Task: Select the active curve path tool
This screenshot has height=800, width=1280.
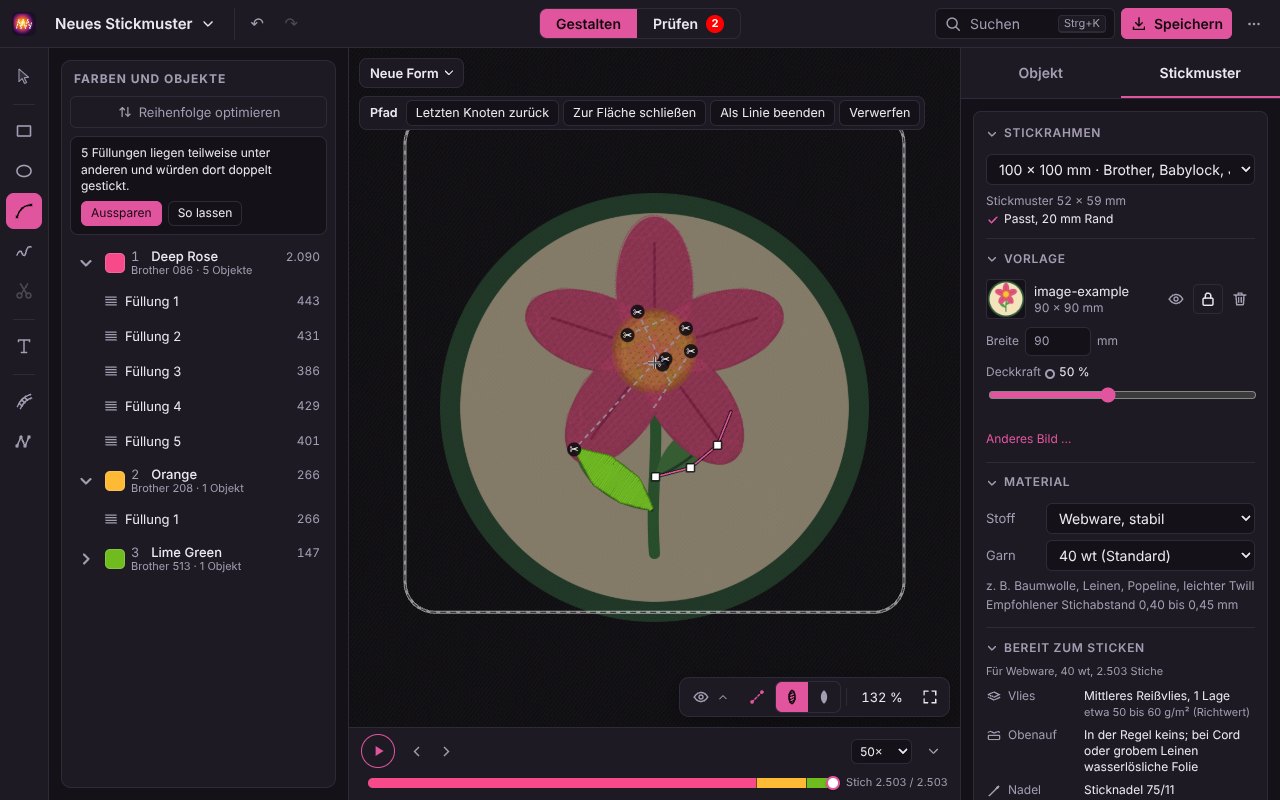Action: tap(24, 211)
